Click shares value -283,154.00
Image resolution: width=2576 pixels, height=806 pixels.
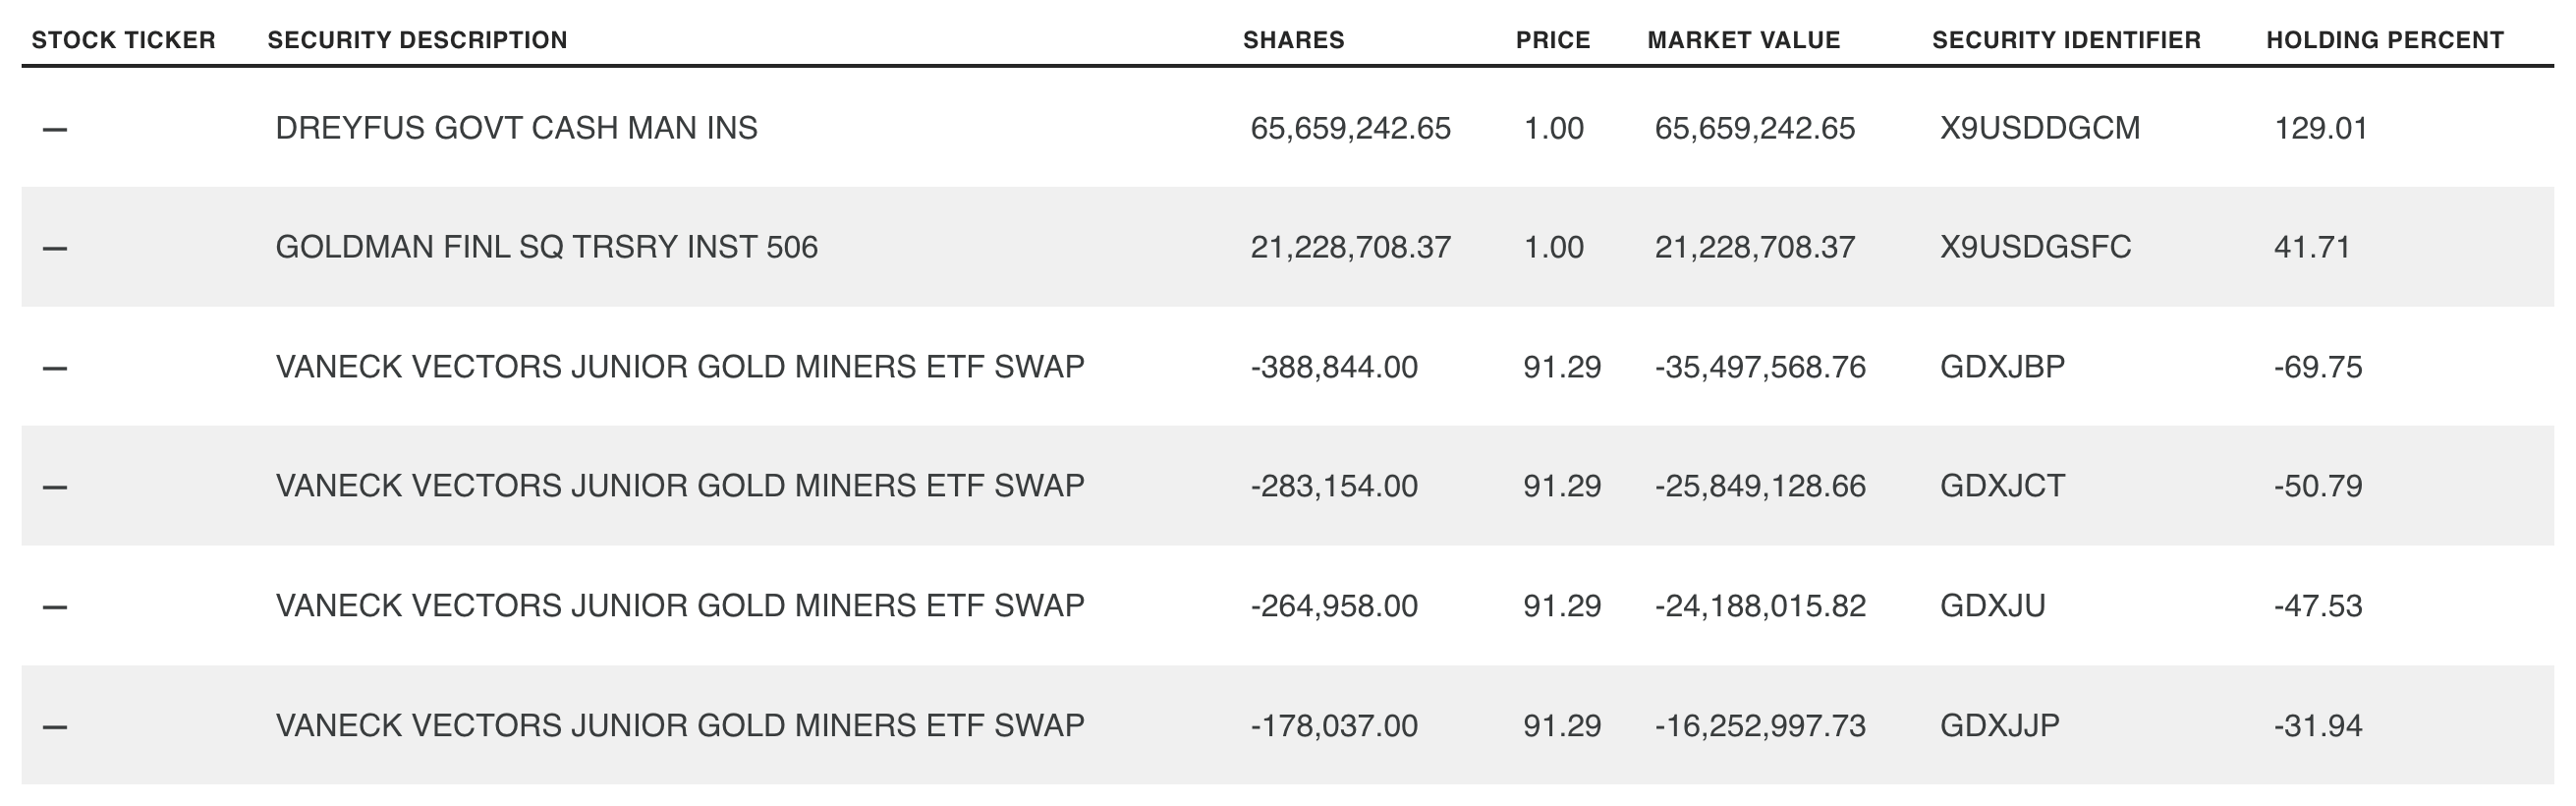coord(1333,486)
